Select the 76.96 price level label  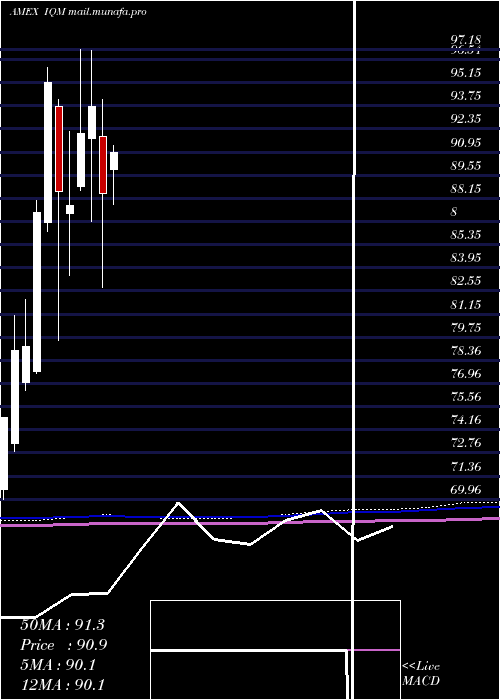tap(466, 373)
